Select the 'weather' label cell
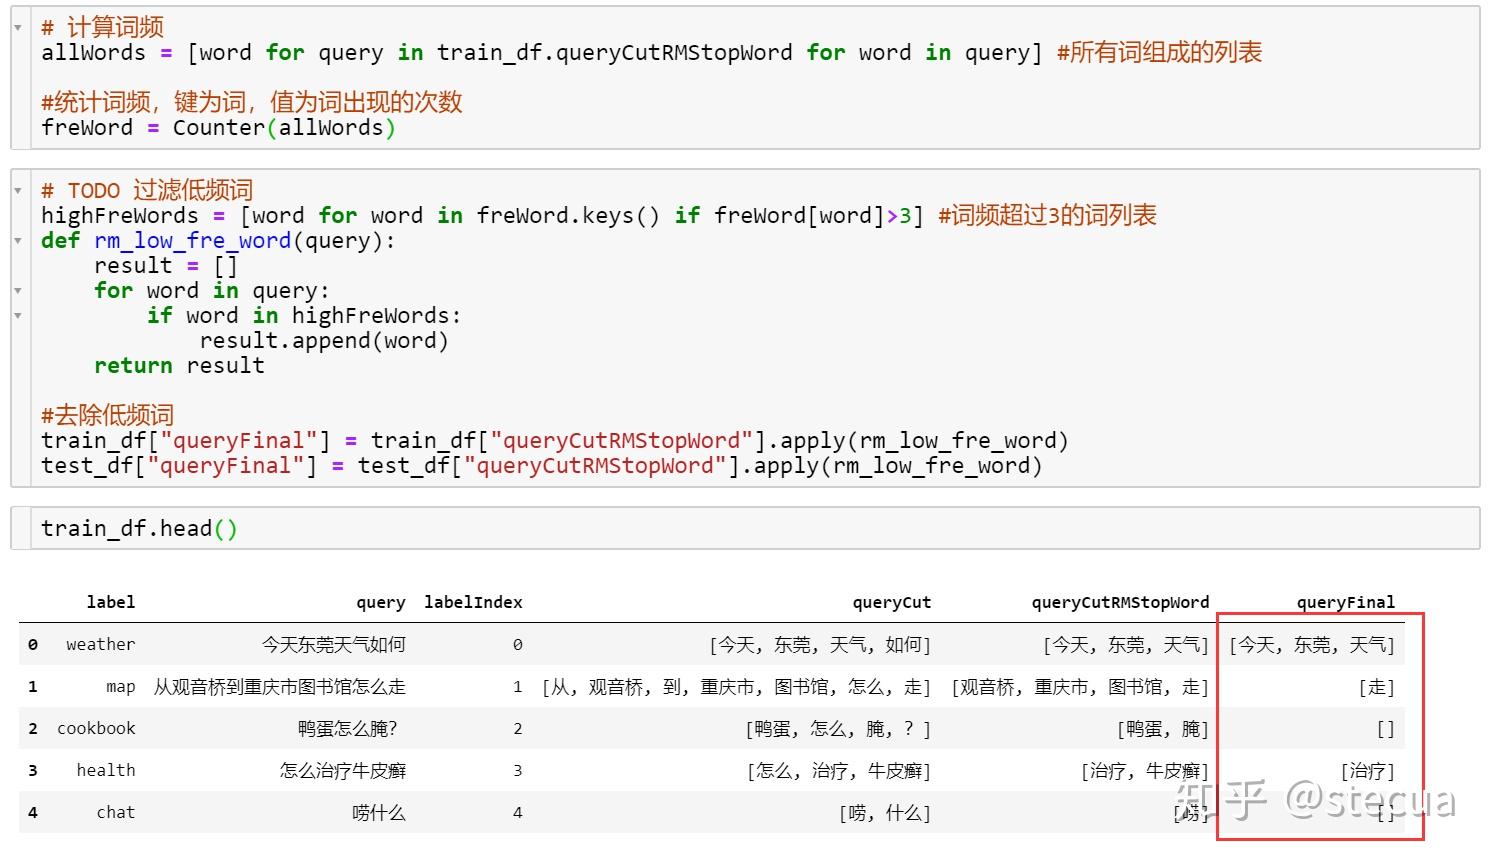Image resolution: width=1495 pixels, height=860 pixels. click(101, 645)
